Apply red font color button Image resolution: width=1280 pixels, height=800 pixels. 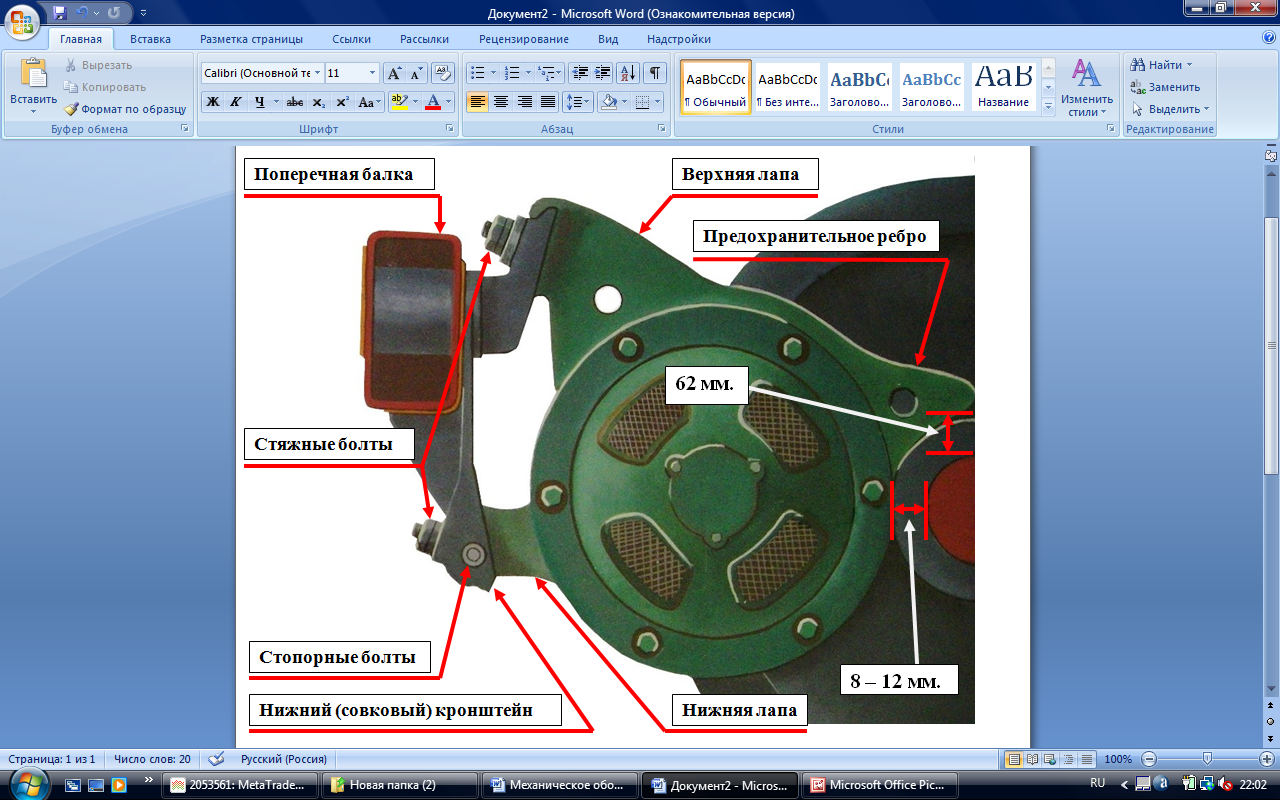pyautogui.click(x=433, y=102)
